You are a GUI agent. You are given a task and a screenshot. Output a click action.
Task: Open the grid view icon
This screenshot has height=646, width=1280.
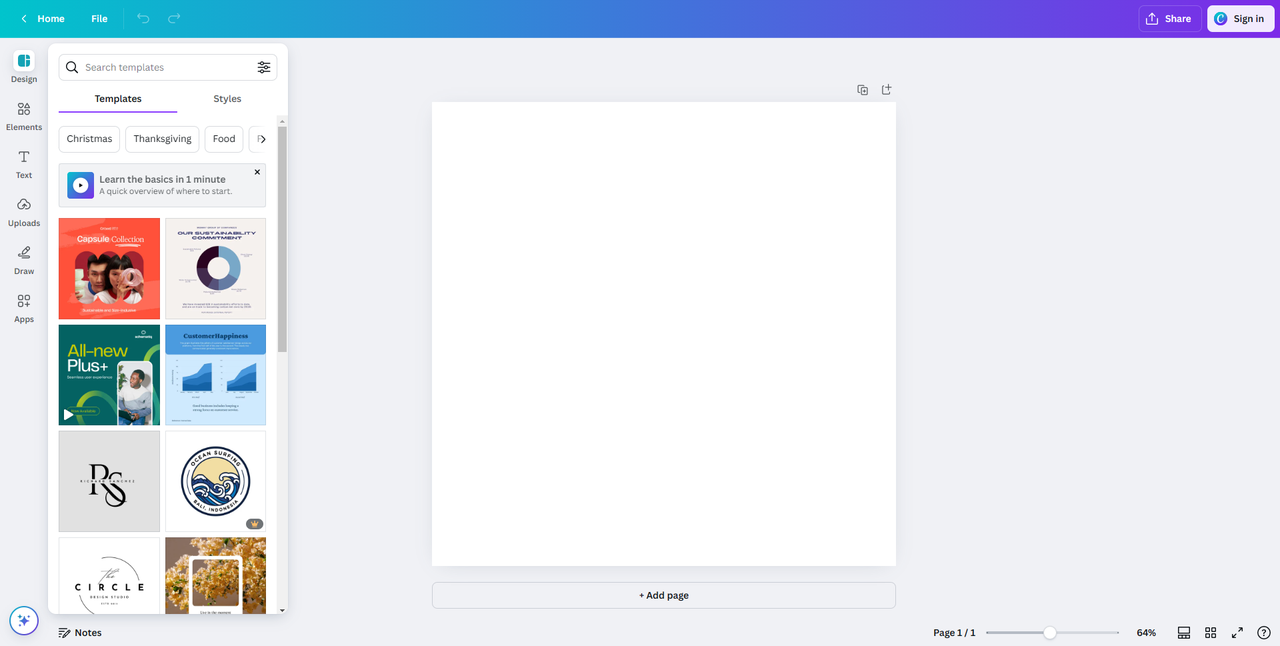1210,633
